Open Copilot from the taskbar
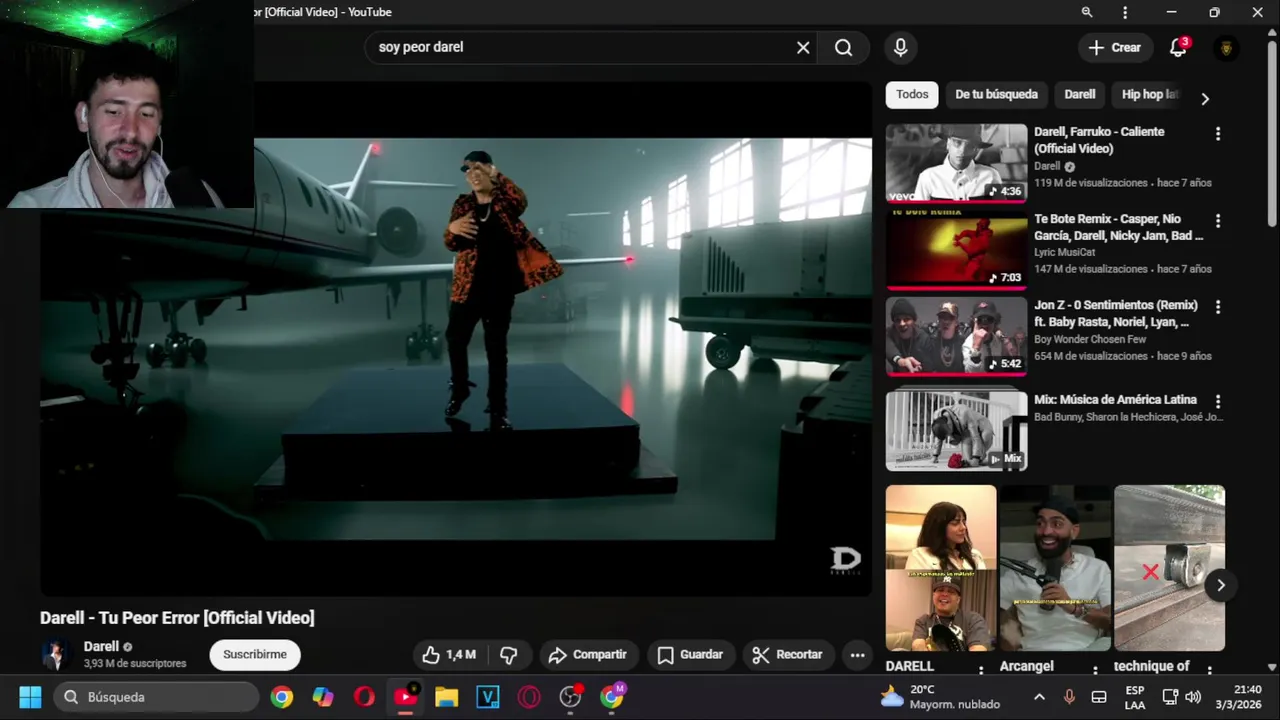 click(x=323, y=697)
